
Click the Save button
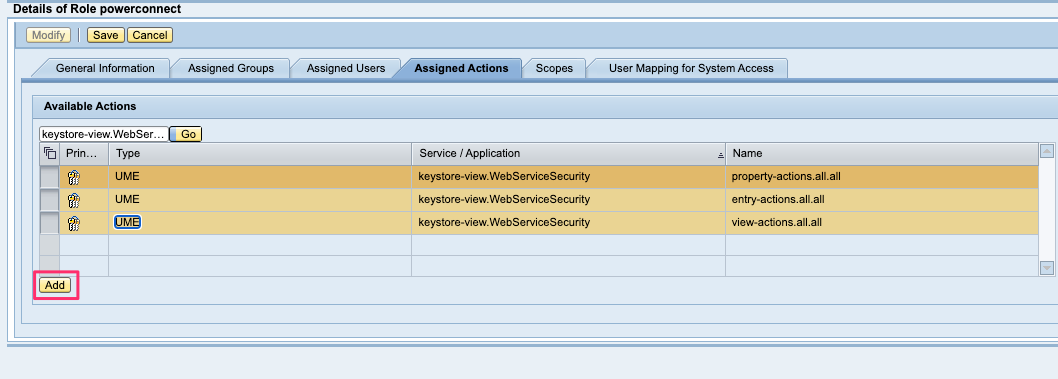(105, 35)
